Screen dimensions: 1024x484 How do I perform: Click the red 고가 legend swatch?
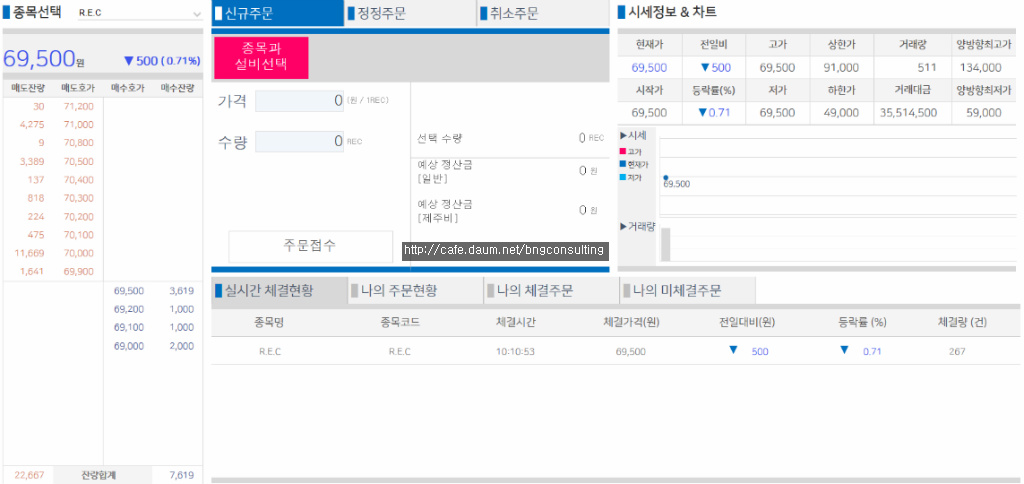(623, 152)
